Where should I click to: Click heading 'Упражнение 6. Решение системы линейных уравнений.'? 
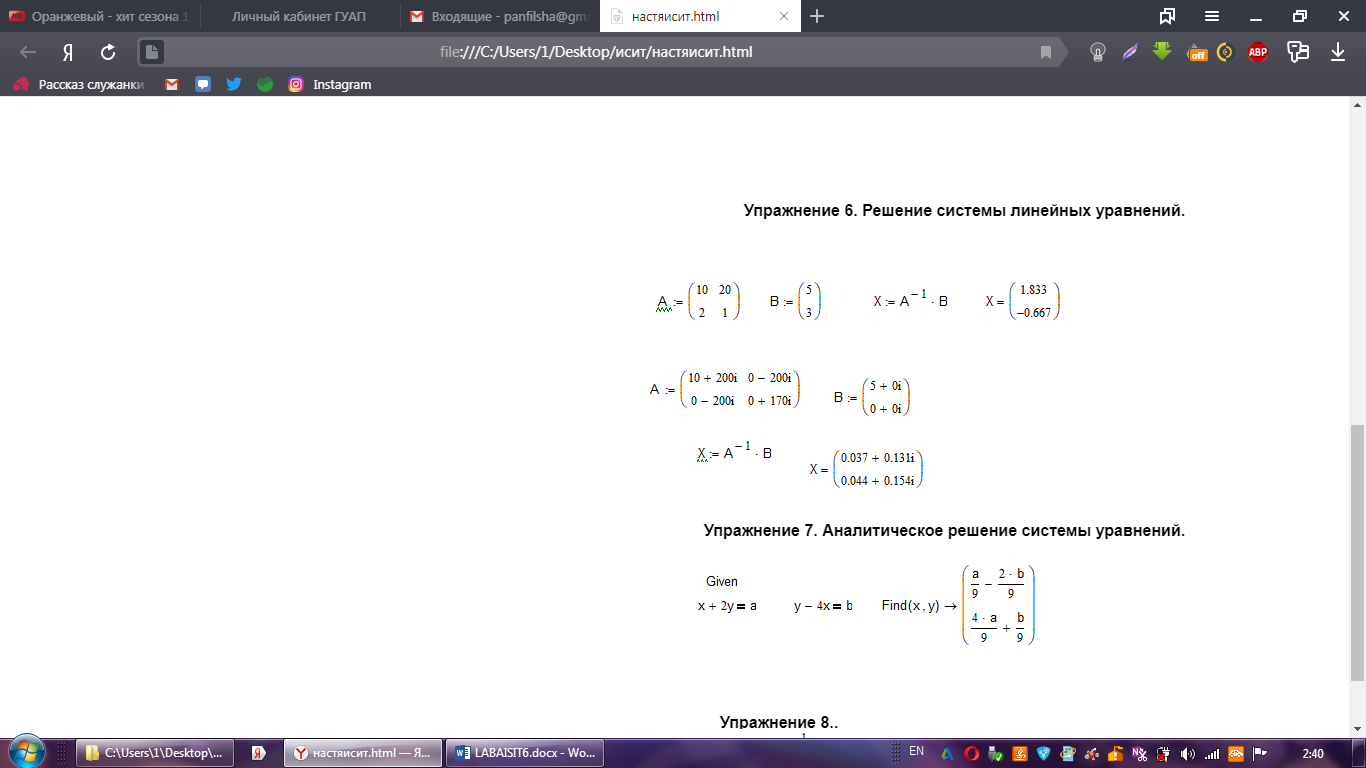coord(964,210)
